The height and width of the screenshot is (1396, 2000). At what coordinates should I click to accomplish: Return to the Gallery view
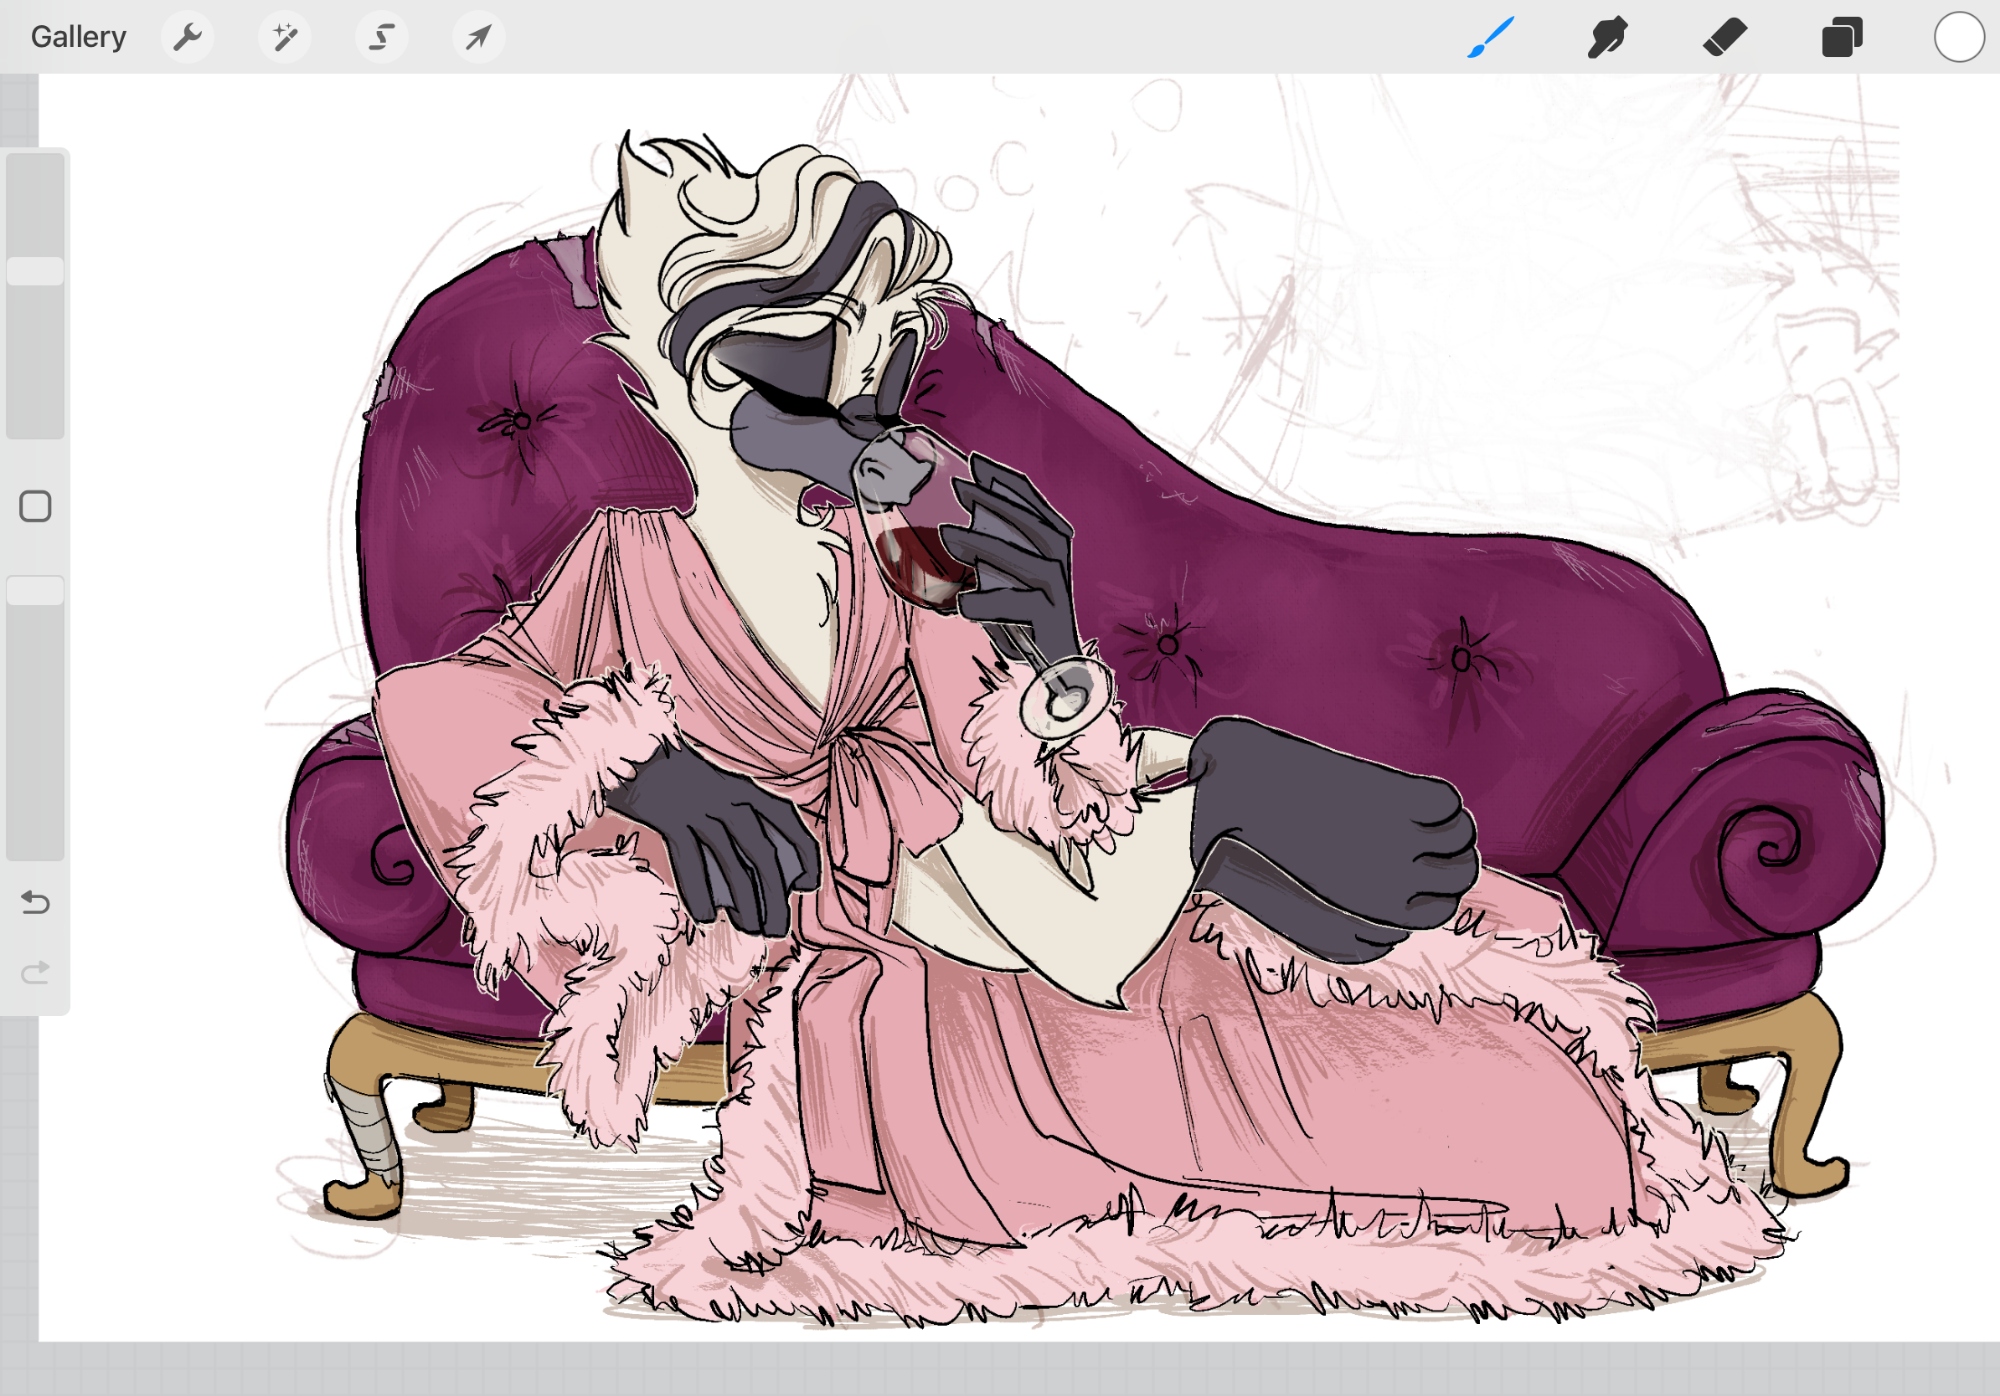click(x=78, y=37)
